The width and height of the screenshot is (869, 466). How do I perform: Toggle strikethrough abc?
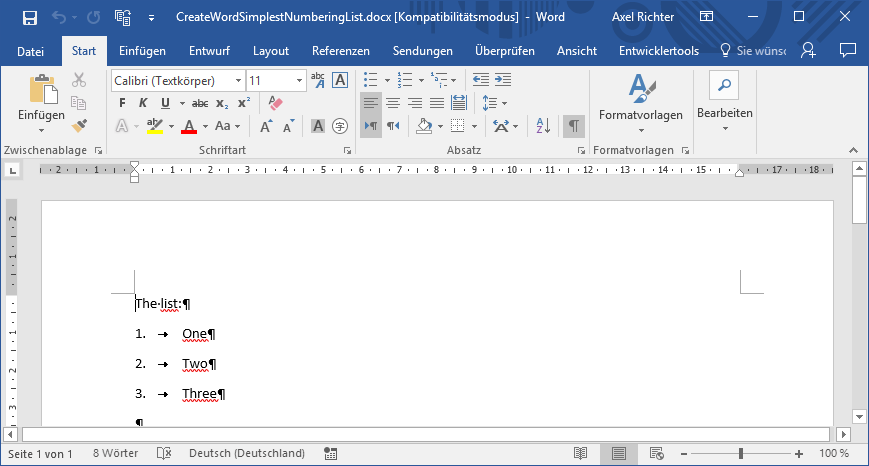(x=200, y=103)
